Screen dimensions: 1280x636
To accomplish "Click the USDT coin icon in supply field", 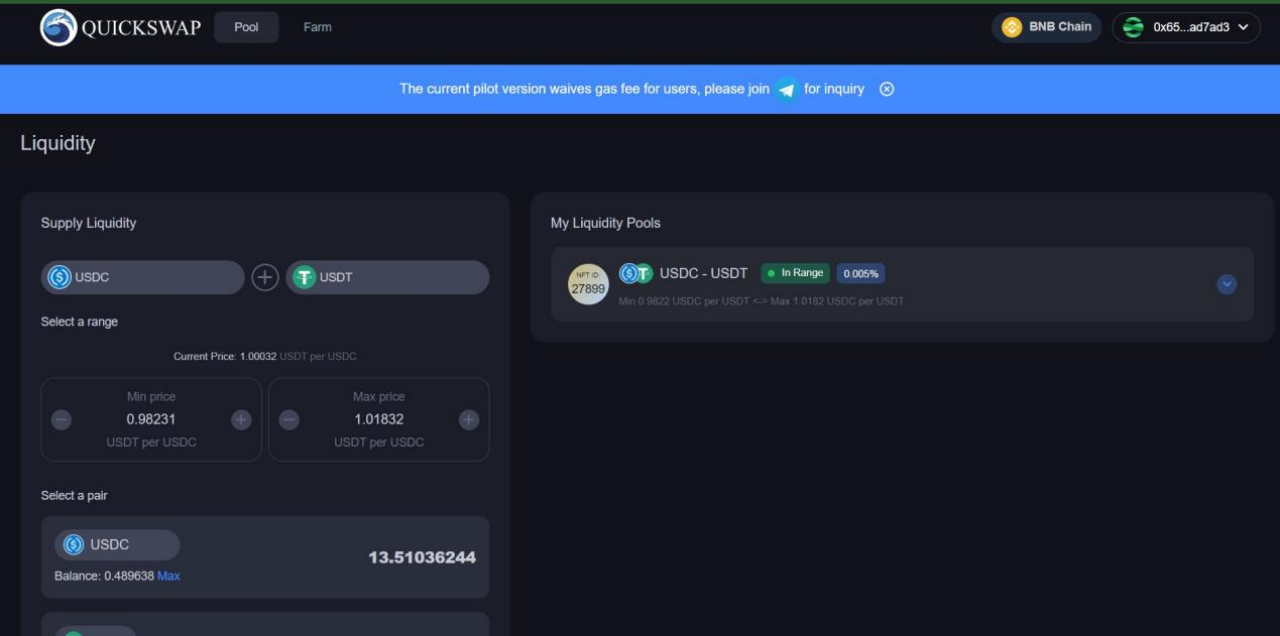I will [304, 277].
